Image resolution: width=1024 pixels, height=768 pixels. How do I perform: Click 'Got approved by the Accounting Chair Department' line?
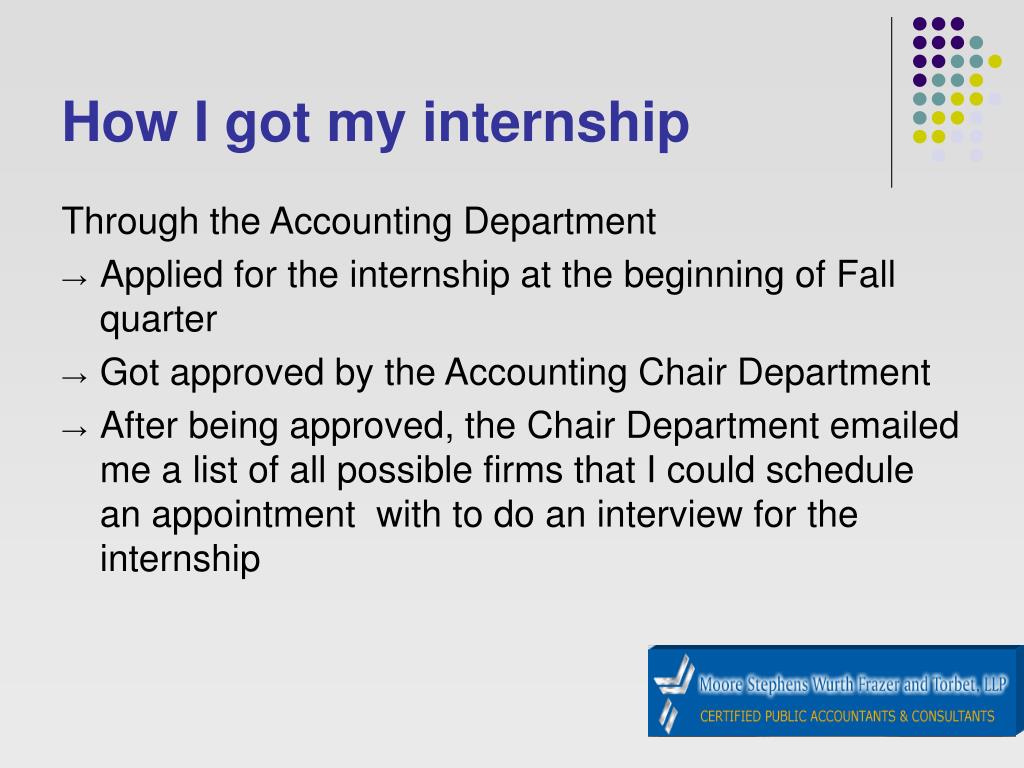click(x=515, y=374)
